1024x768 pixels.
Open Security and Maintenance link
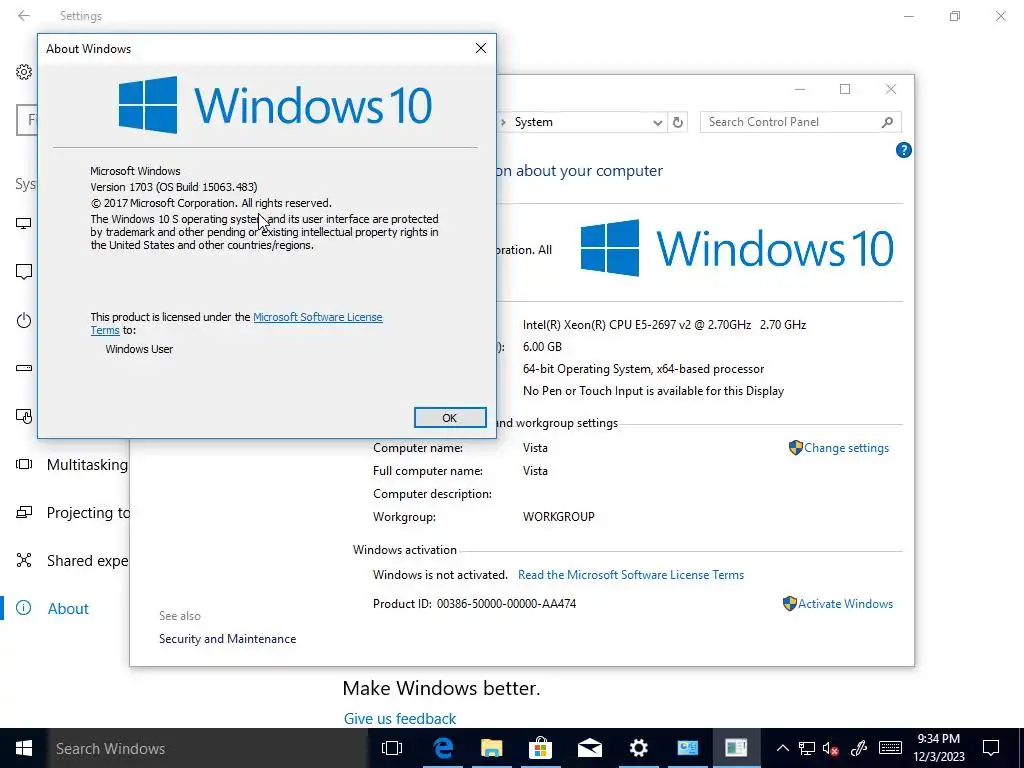click(x=227, y=639)
